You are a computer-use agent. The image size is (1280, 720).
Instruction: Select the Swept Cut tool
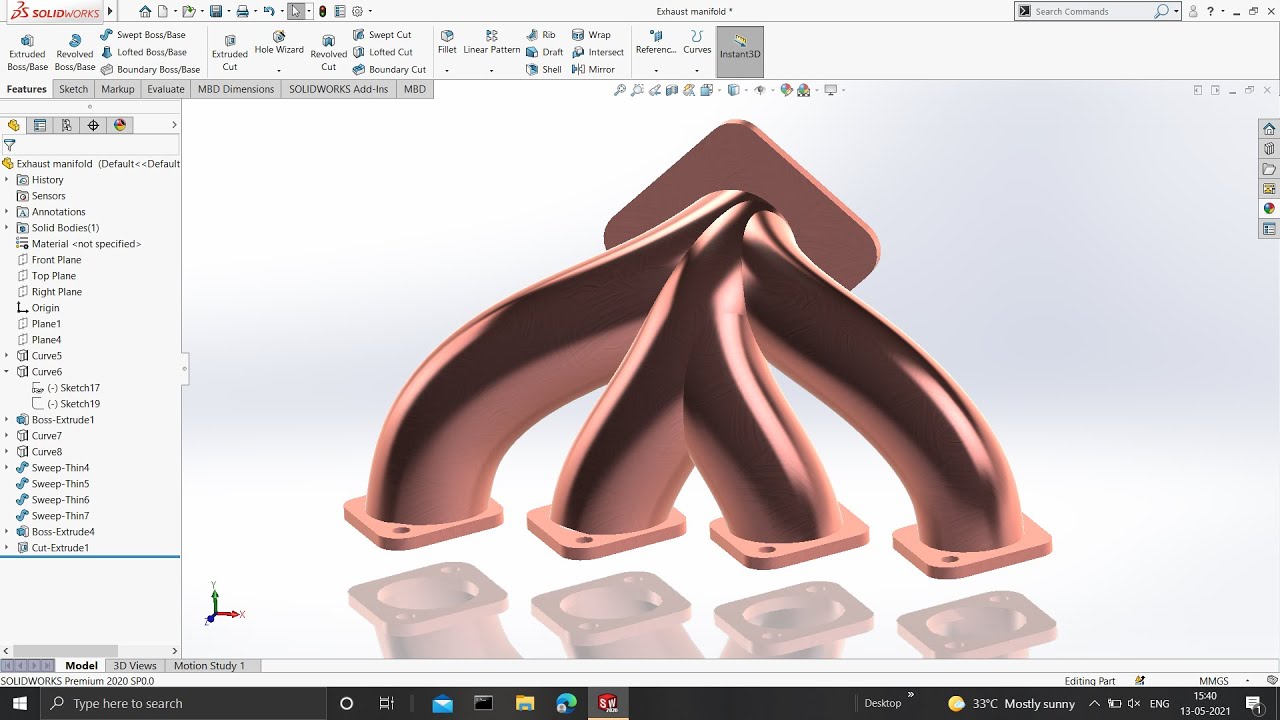click(x=382, y=35)
